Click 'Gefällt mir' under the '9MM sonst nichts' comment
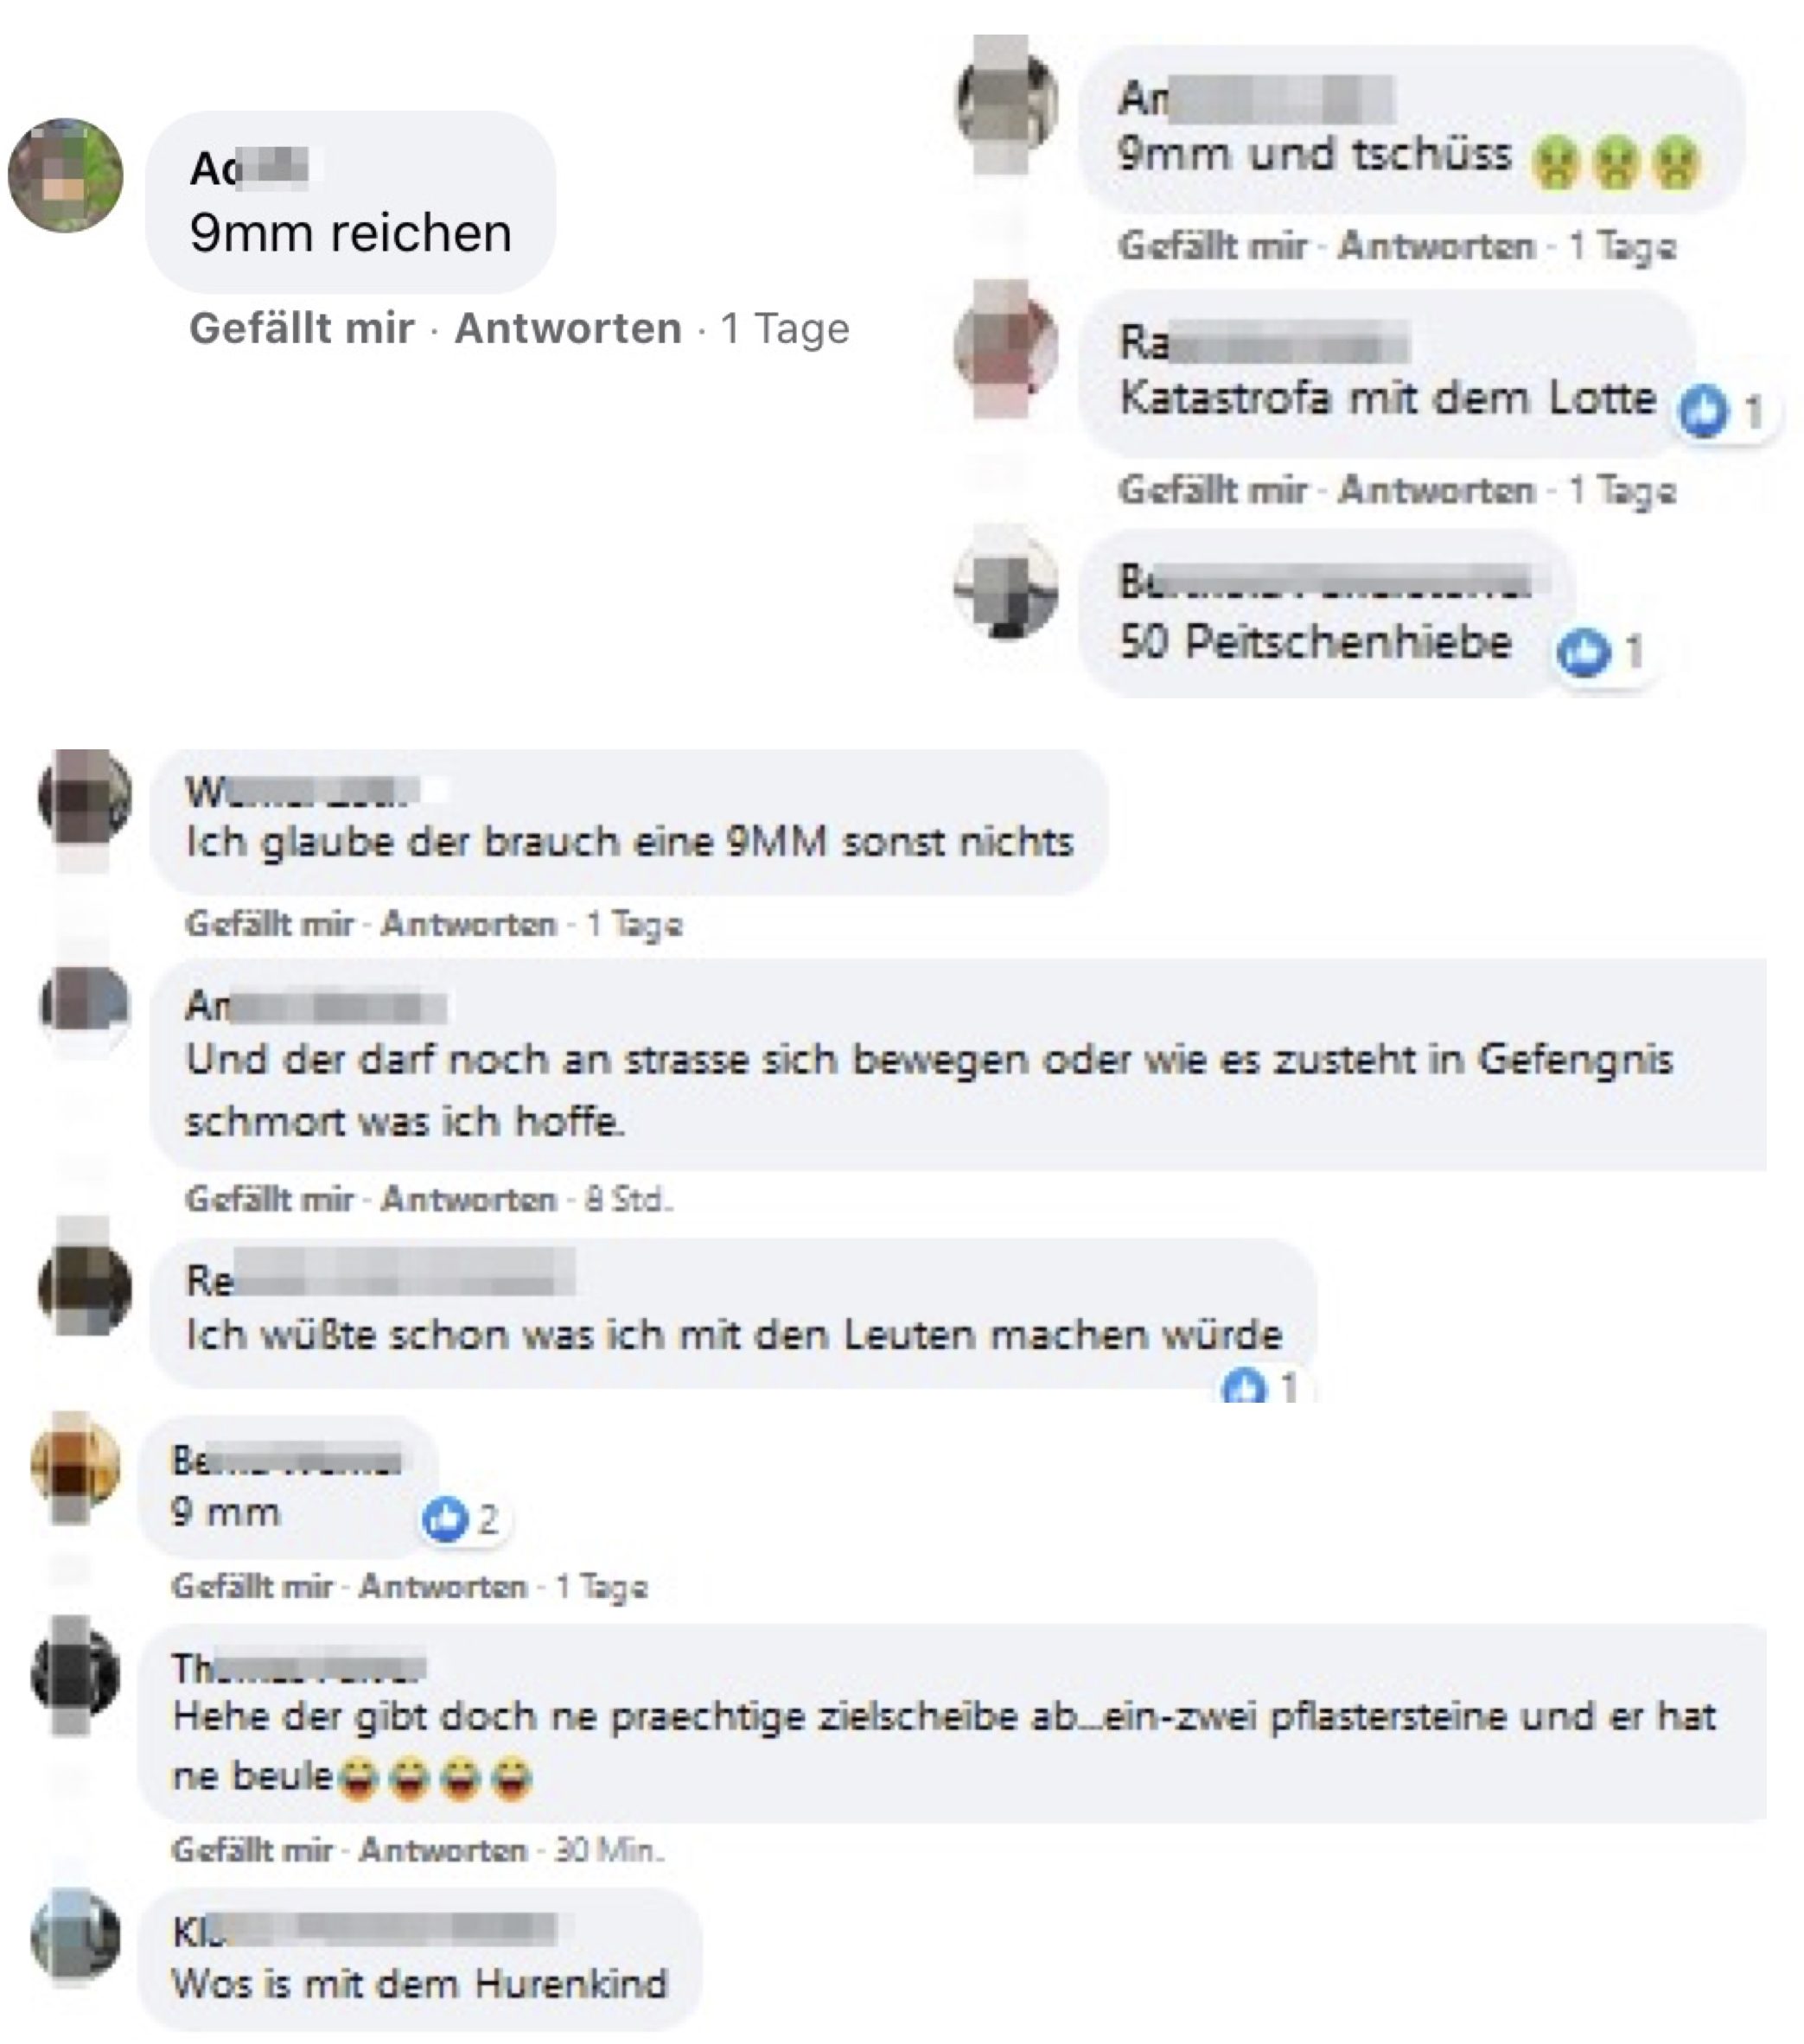The image size is (1804, 2044). click(x=270, y=923)
